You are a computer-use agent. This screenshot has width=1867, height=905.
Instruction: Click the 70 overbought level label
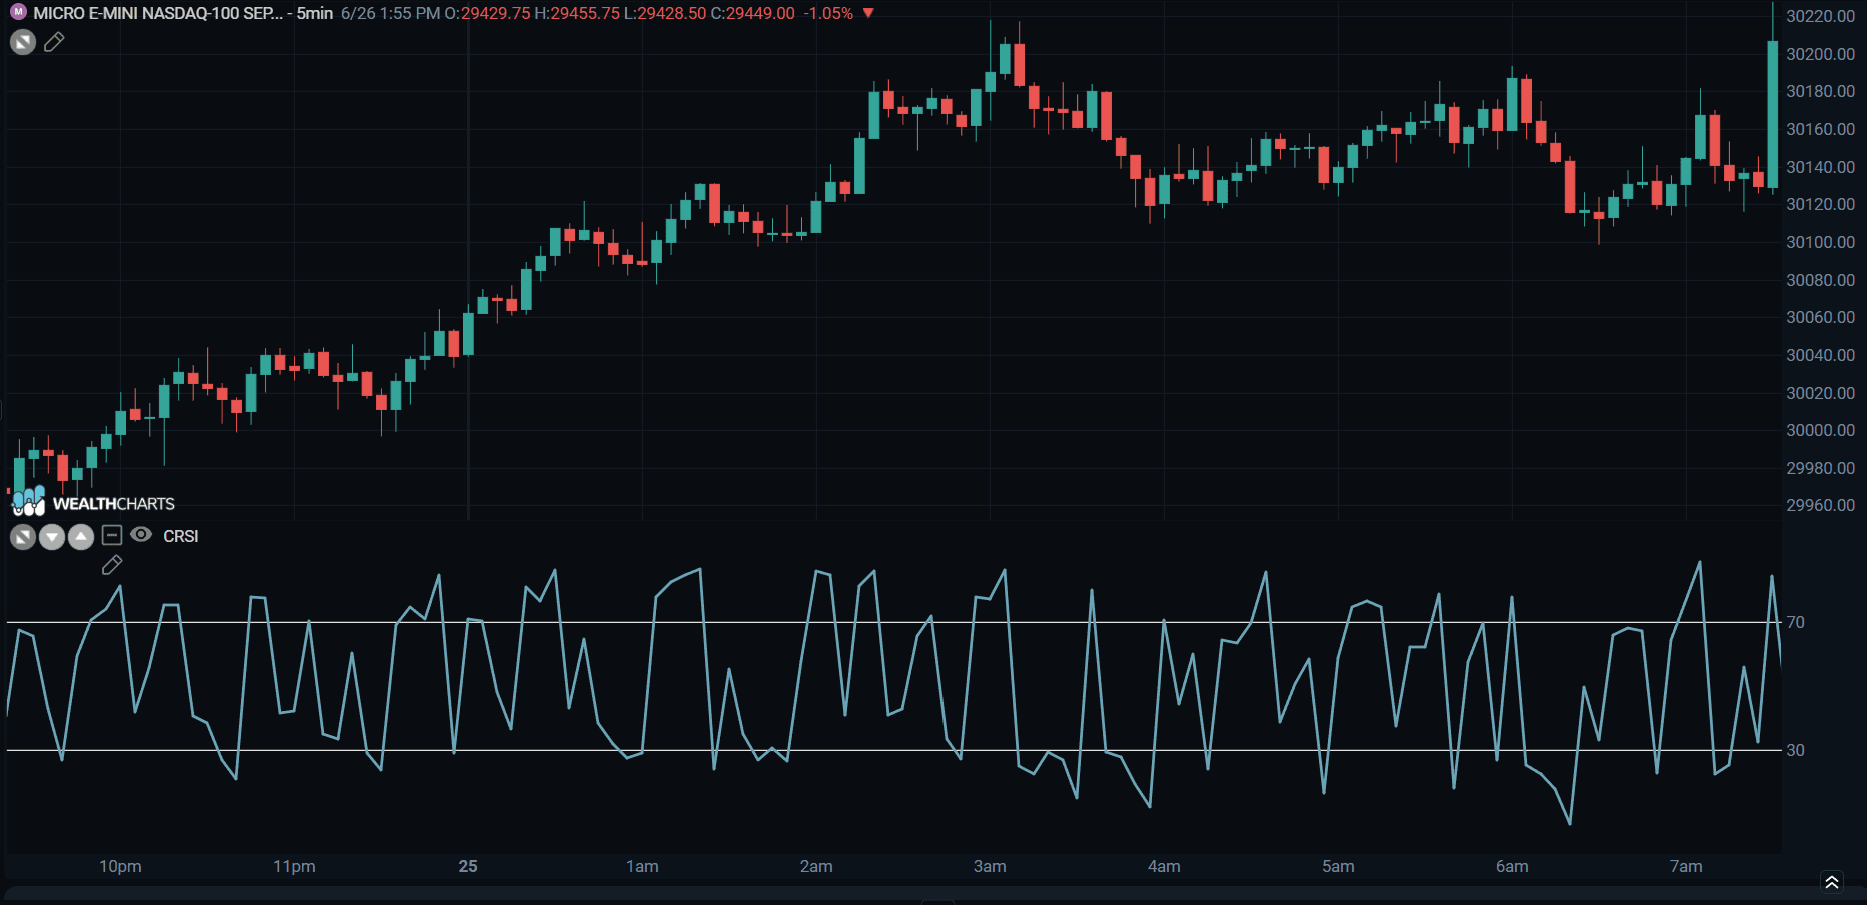(1796, 622)
